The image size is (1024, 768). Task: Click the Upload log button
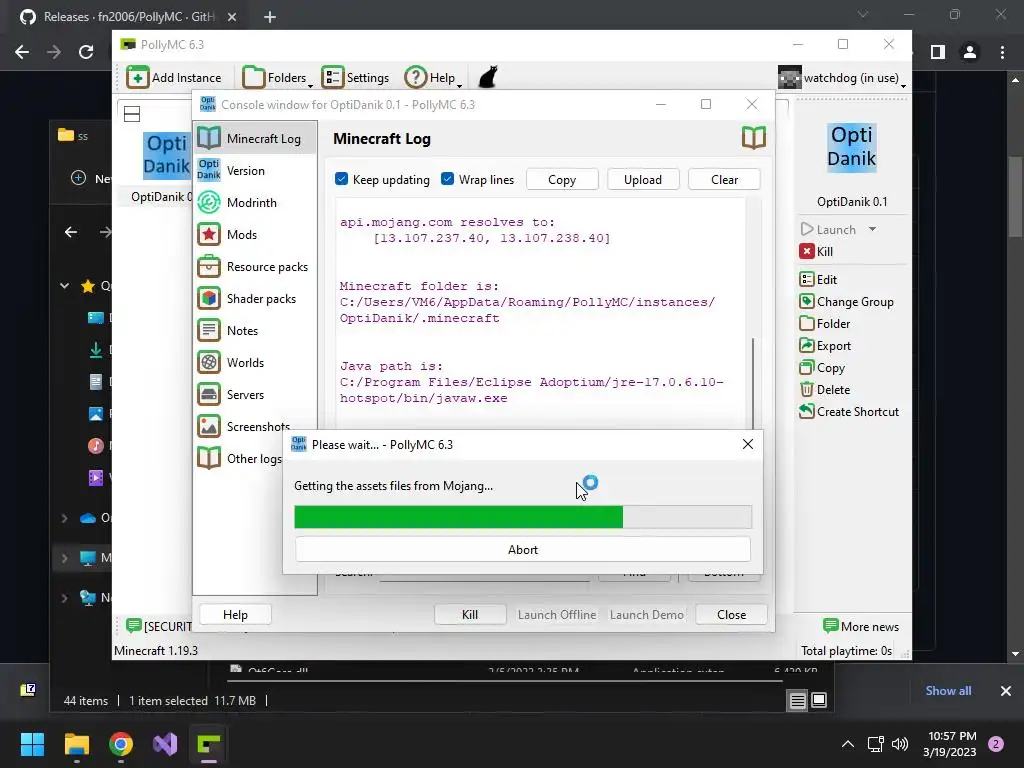pyautogui.click(x=643, y=180)
